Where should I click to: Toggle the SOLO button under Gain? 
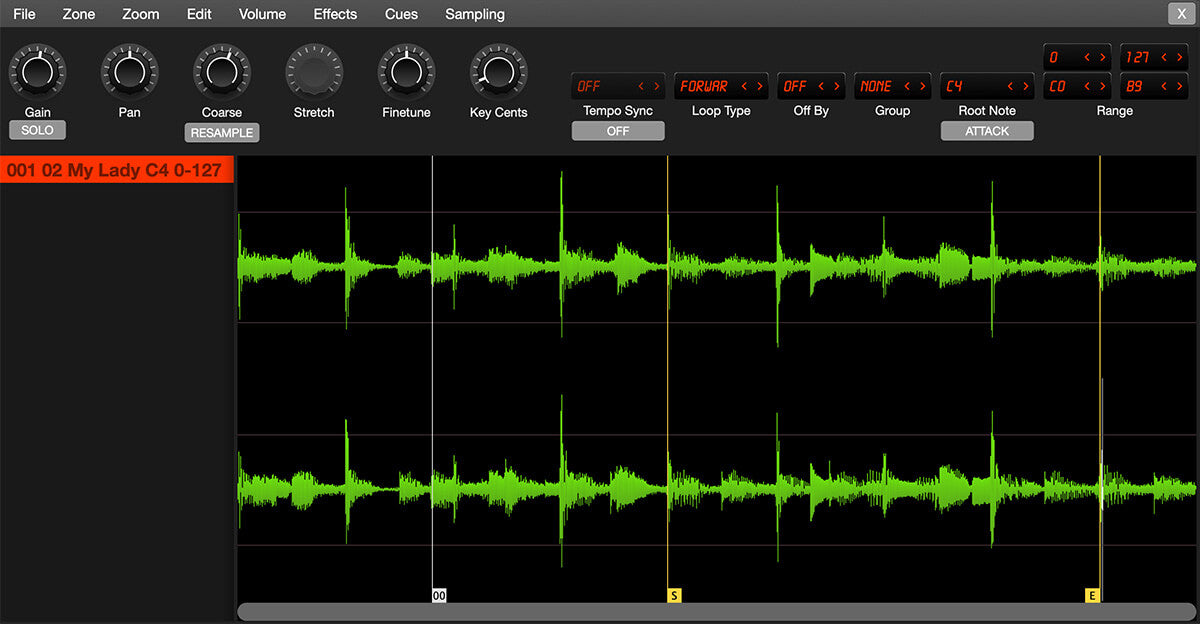click(x=37, y=130)
